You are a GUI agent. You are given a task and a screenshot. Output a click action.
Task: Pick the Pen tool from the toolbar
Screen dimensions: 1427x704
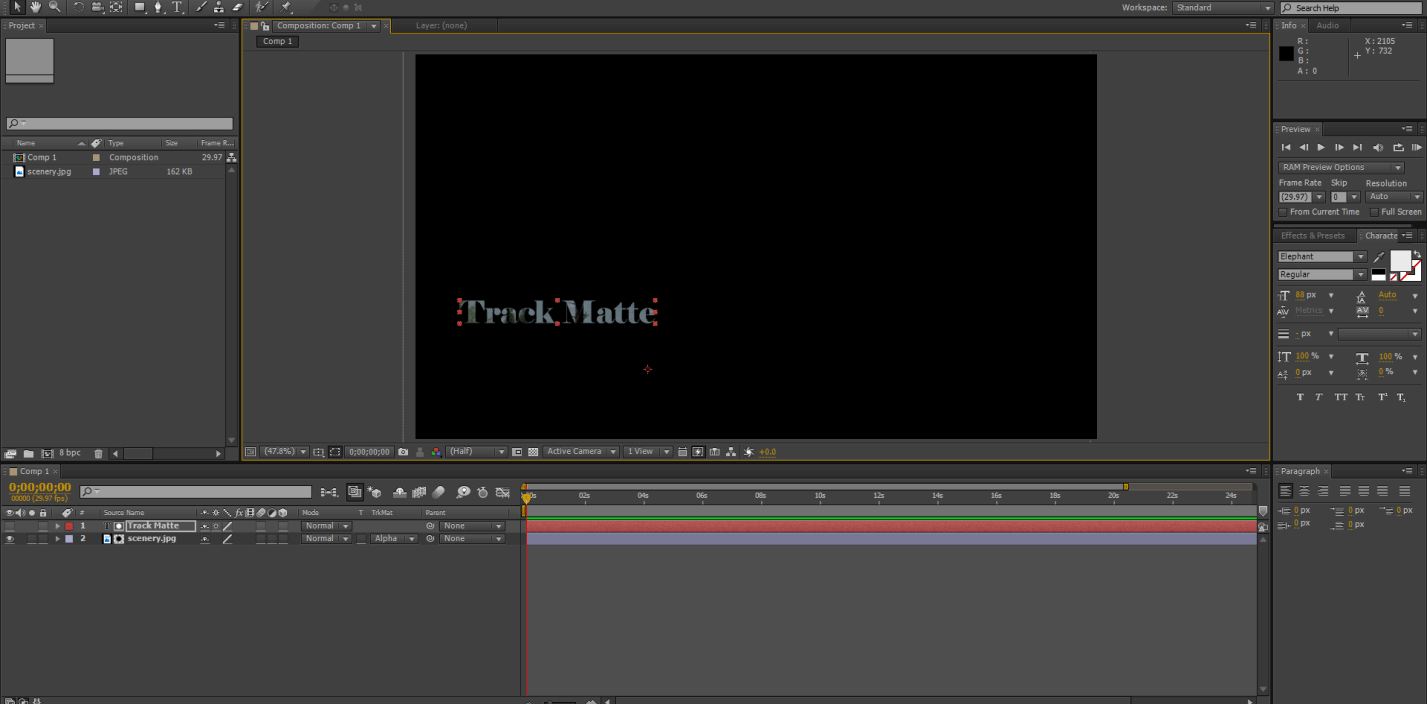pos(158,7)
